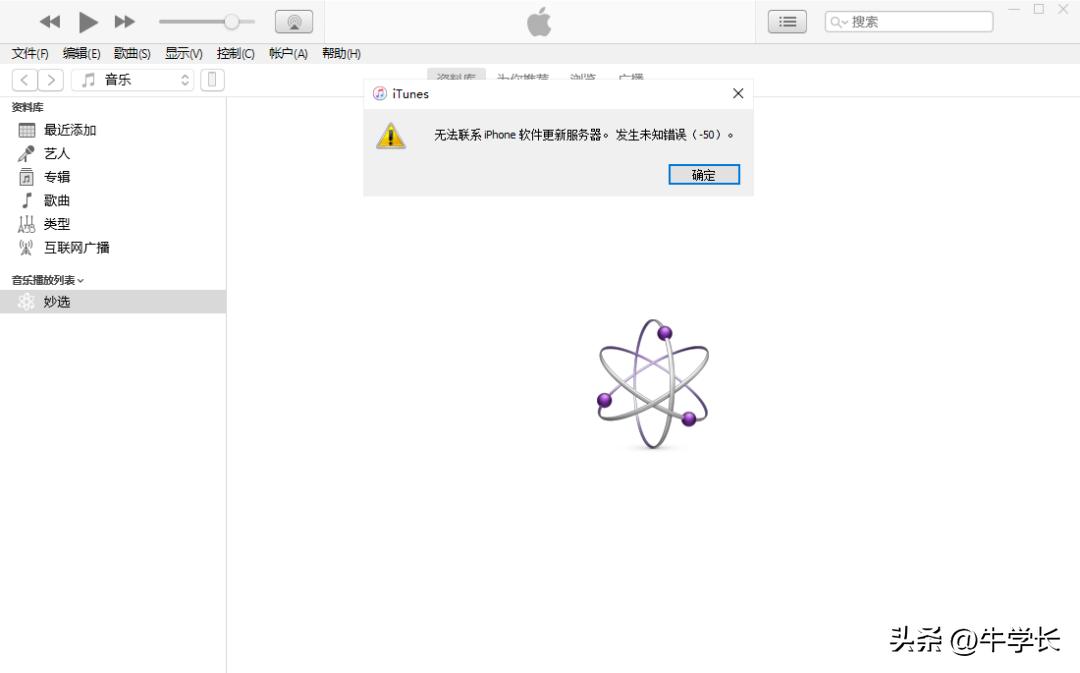The height and width of the screenshot is (673, 1080).
Task: Select 歌曲 (Songs) in the sidebar
Action: (x=56, y=200)
